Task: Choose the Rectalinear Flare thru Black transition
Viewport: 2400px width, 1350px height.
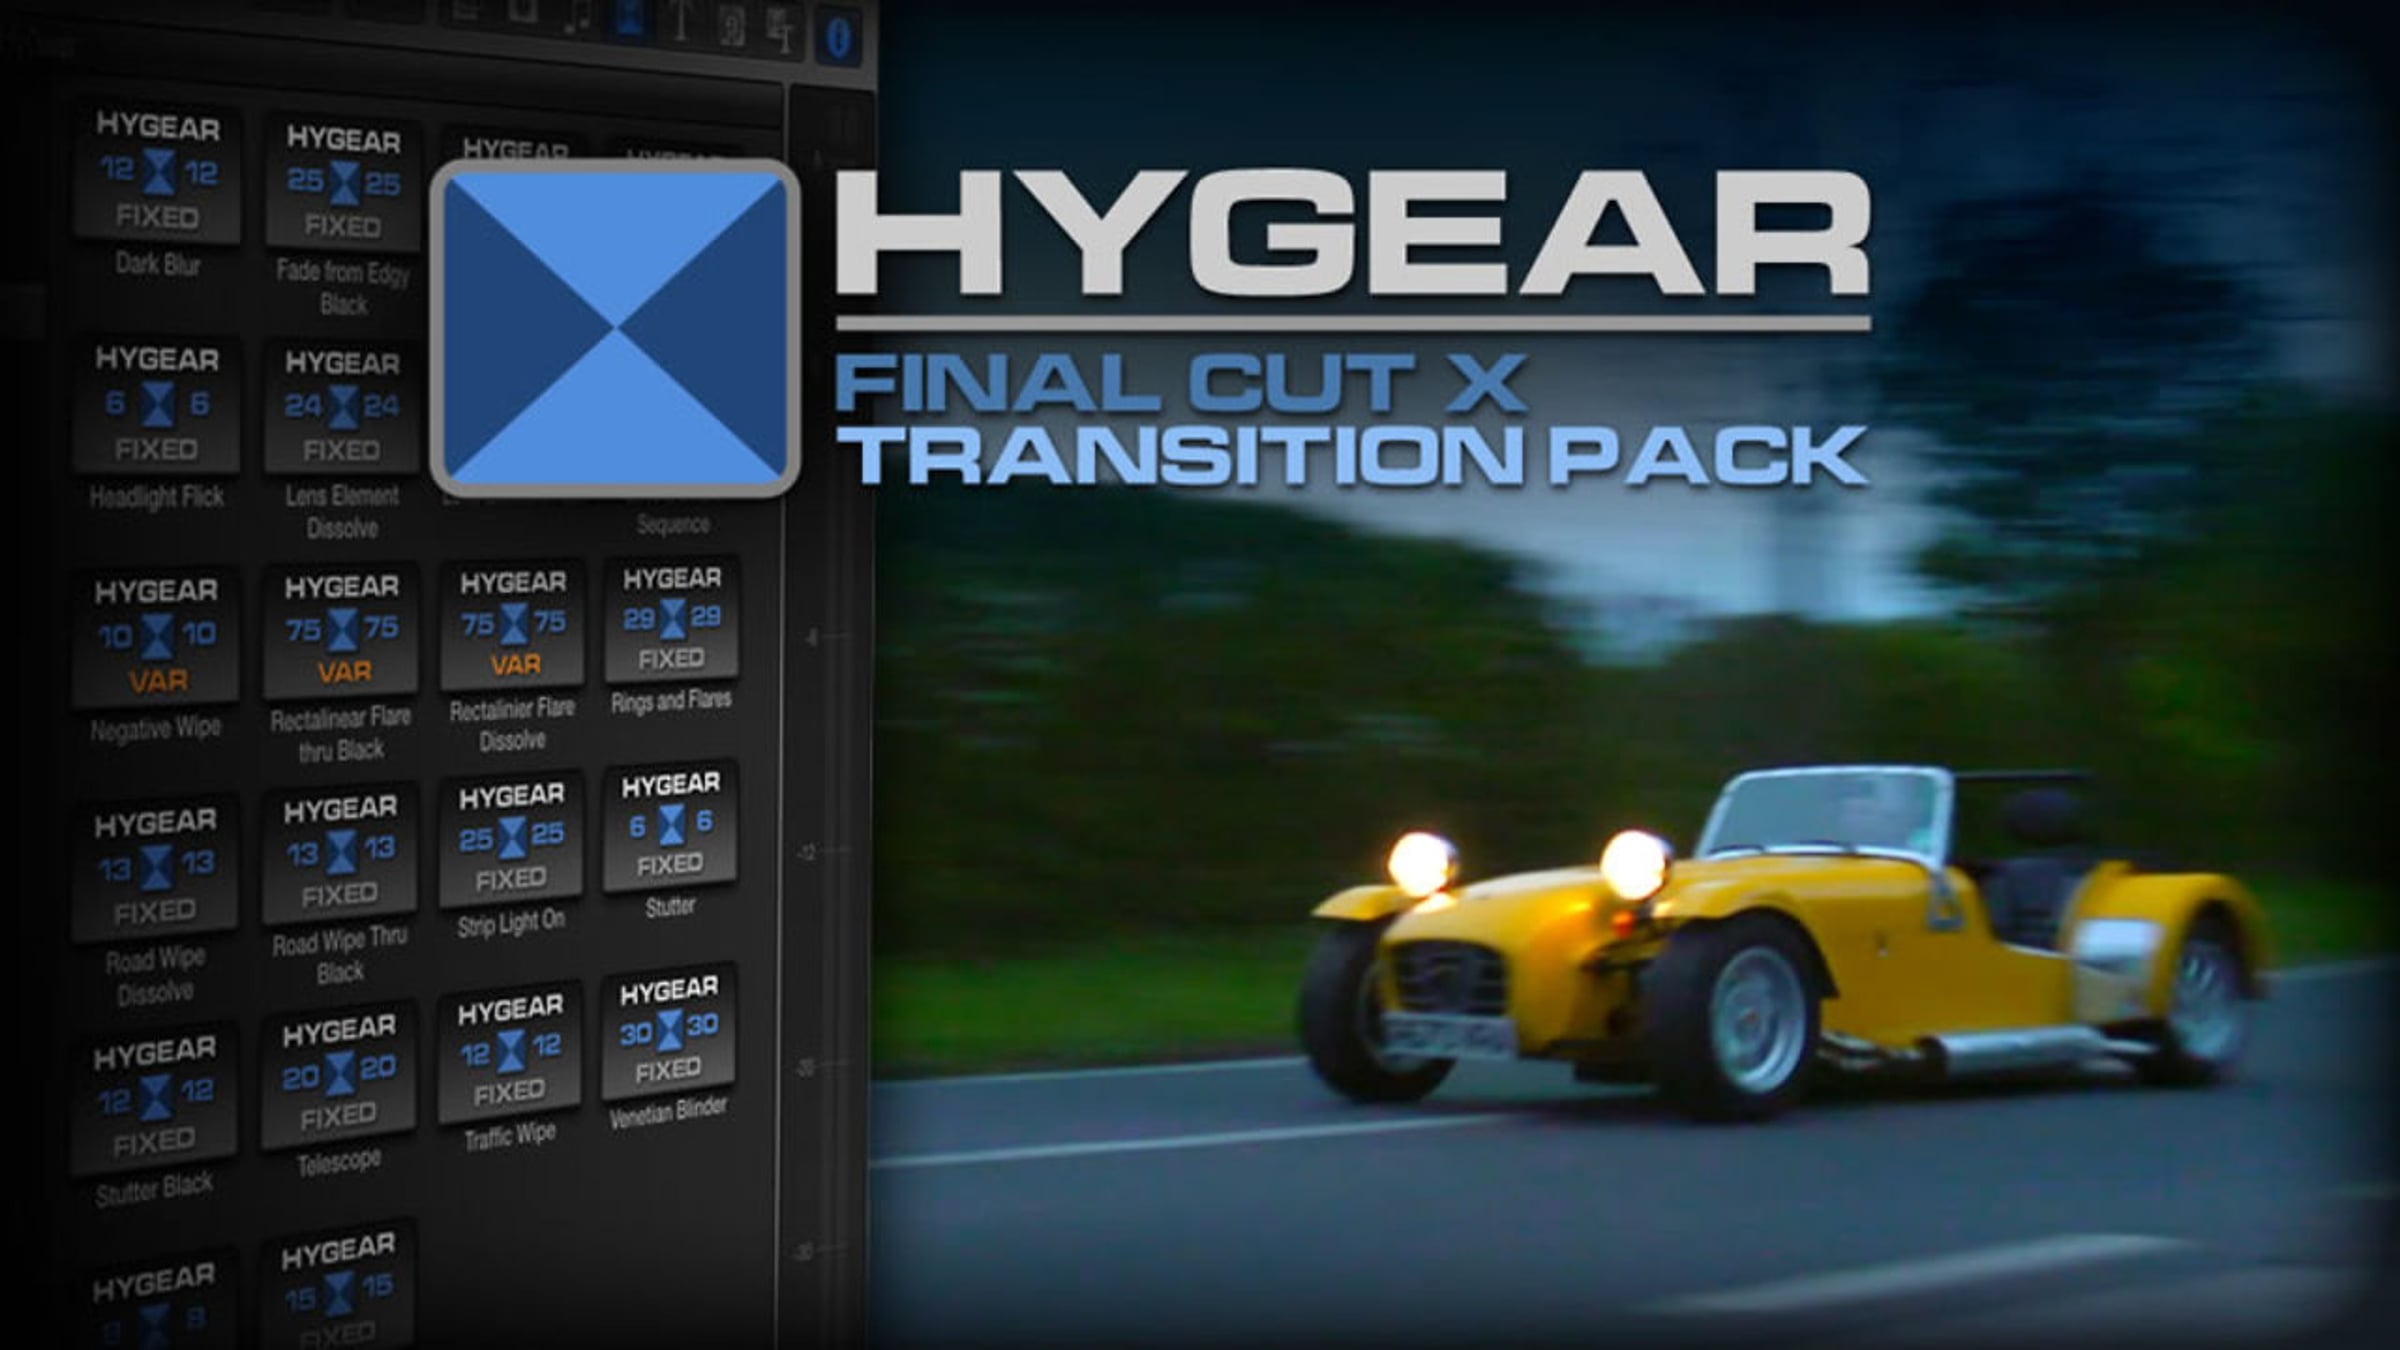Action: (342, 631)
